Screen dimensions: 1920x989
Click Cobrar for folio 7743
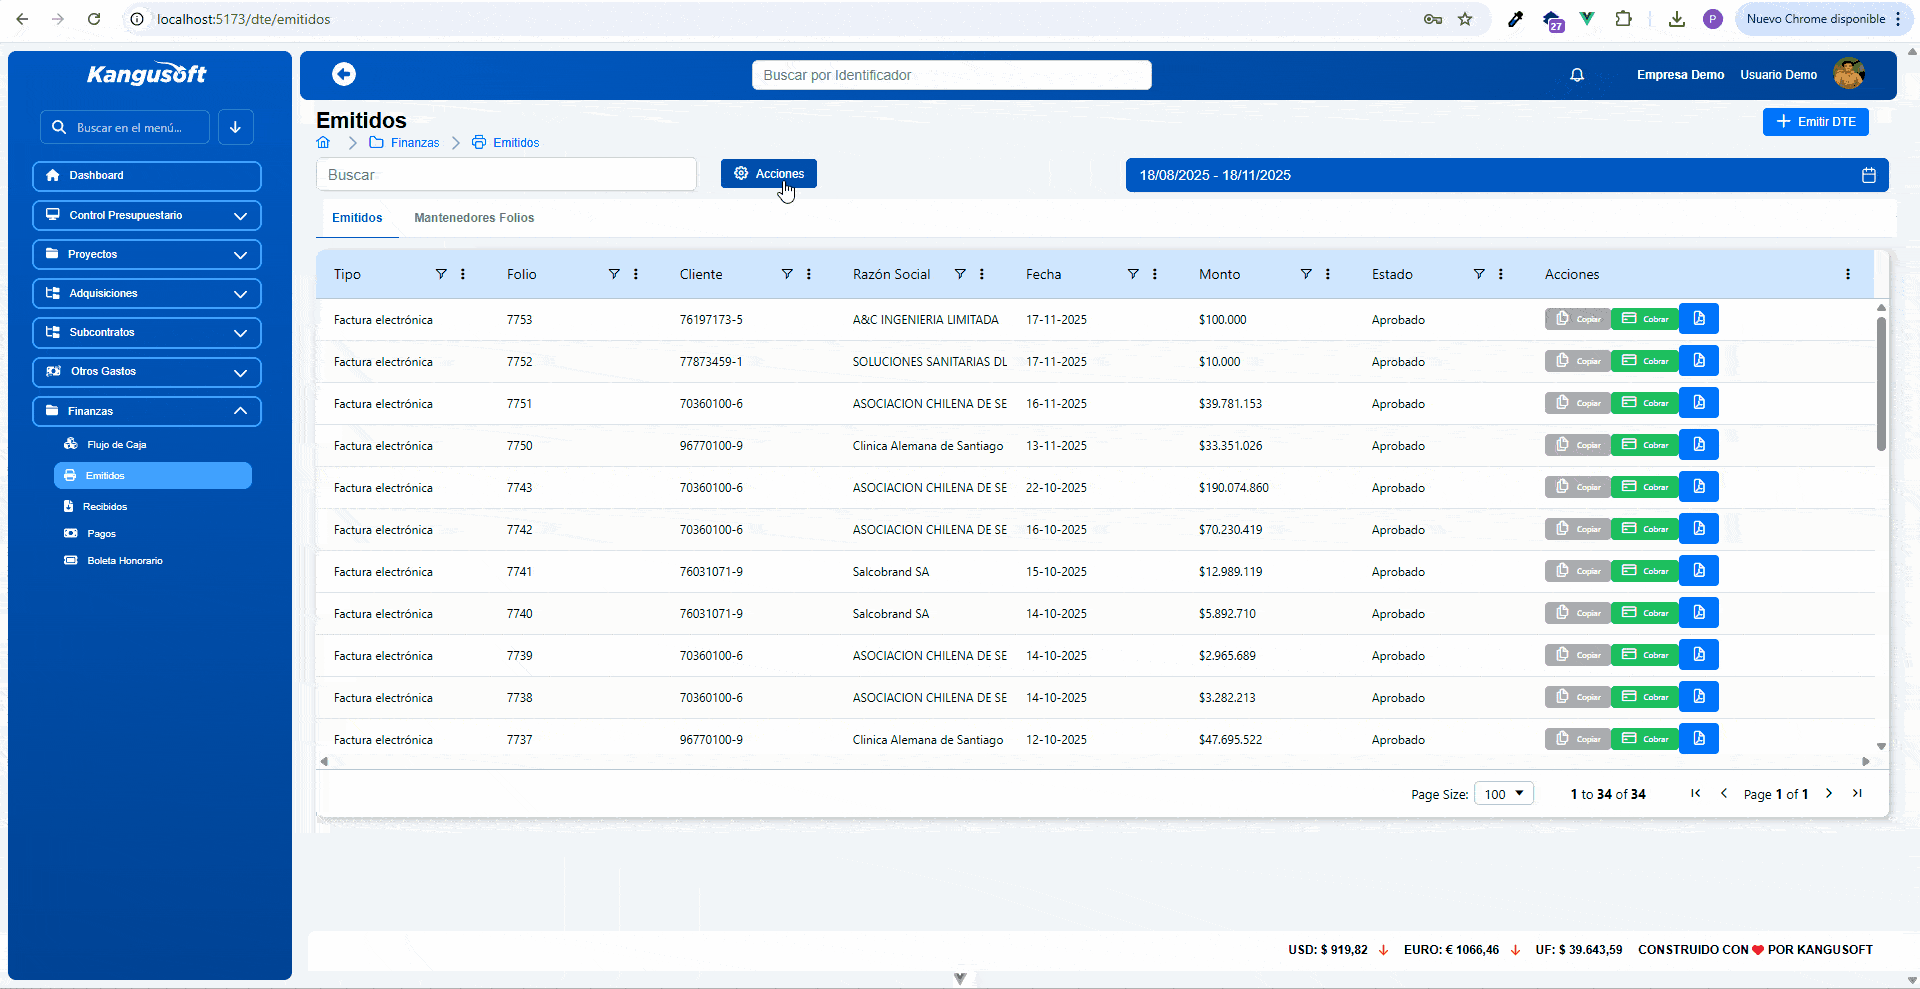(1645, 487)
